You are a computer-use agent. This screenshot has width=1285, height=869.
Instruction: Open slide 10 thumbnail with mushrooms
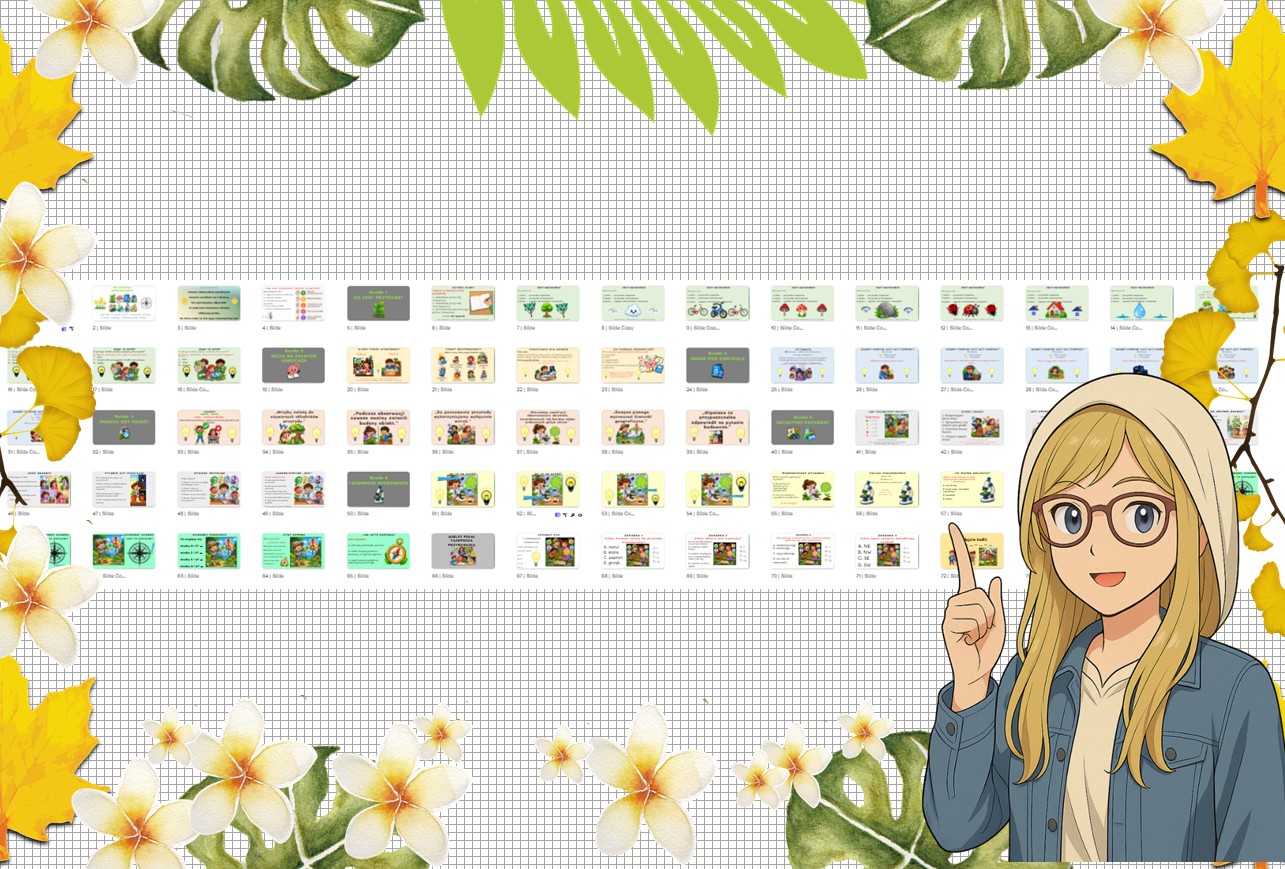click(802, 303)
